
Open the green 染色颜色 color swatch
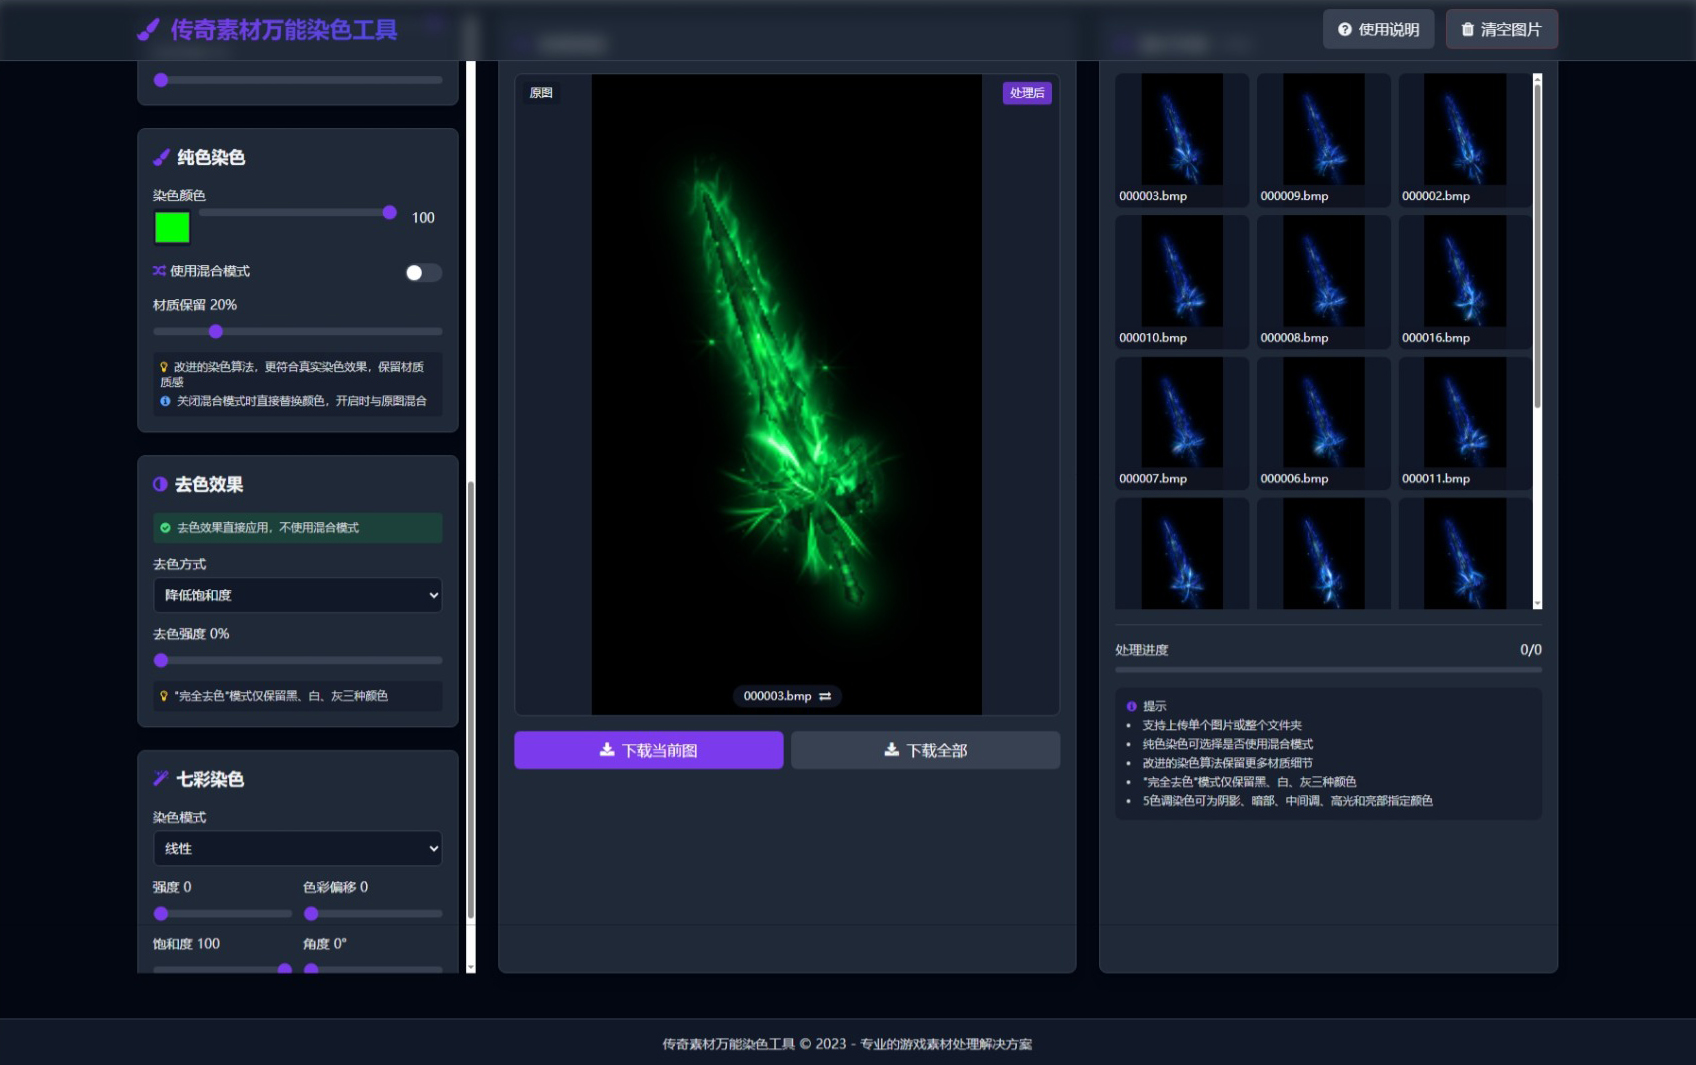[x=172, y=228]
